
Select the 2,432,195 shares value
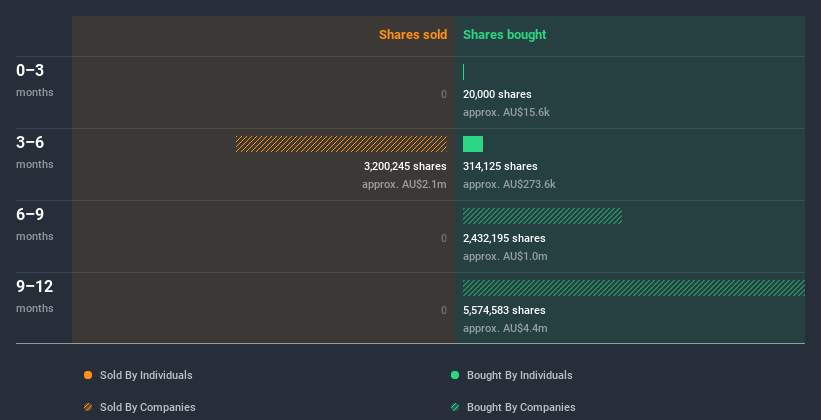[x=504, y=238]
